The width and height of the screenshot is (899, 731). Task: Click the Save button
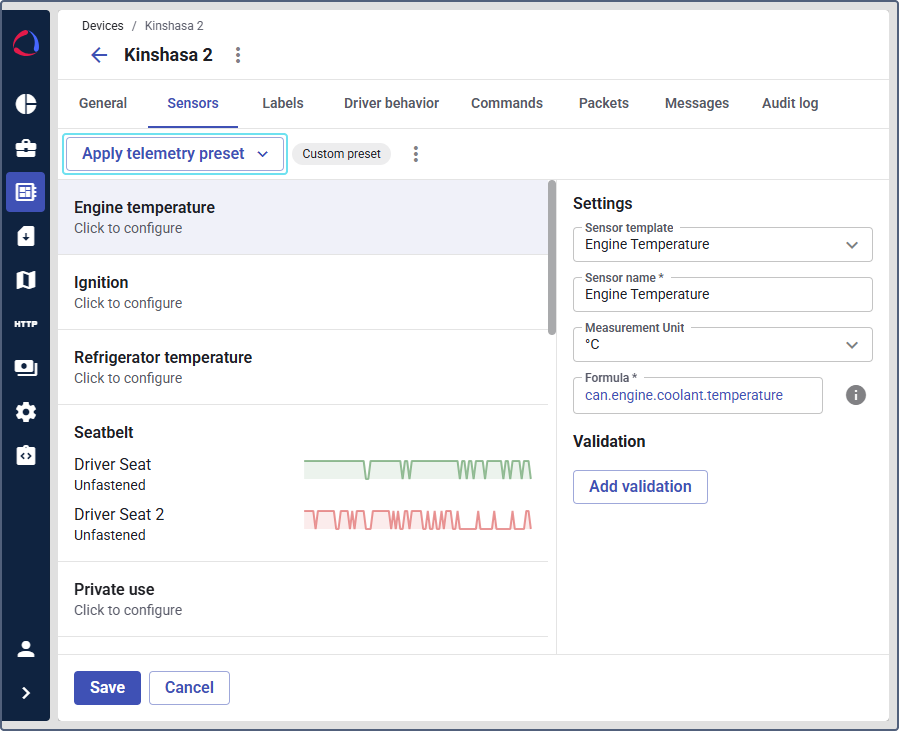(107, 688)
